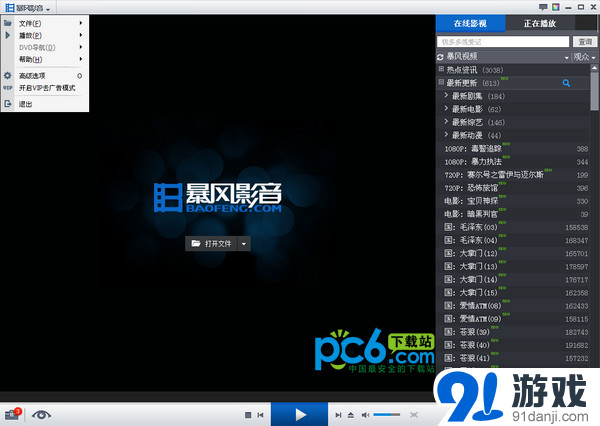
Task: Skip to the next track
Action: pyautogui.click(x=338, y=415)
